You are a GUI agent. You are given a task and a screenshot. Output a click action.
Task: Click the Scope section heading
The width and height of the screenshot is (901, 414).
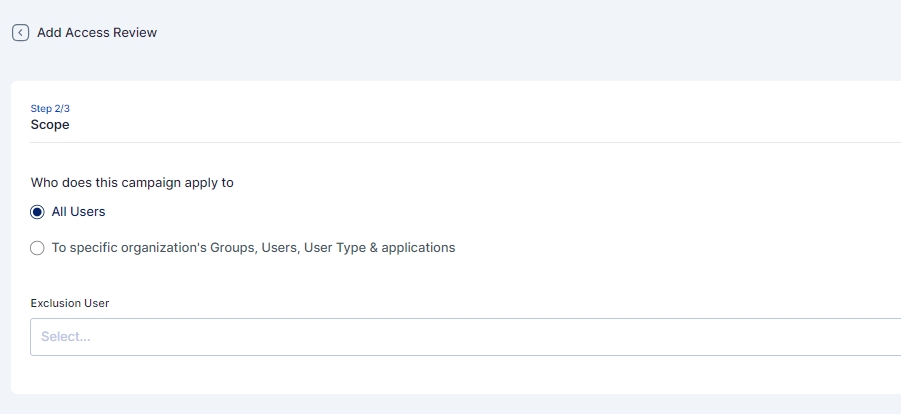[x=50, y=125]
